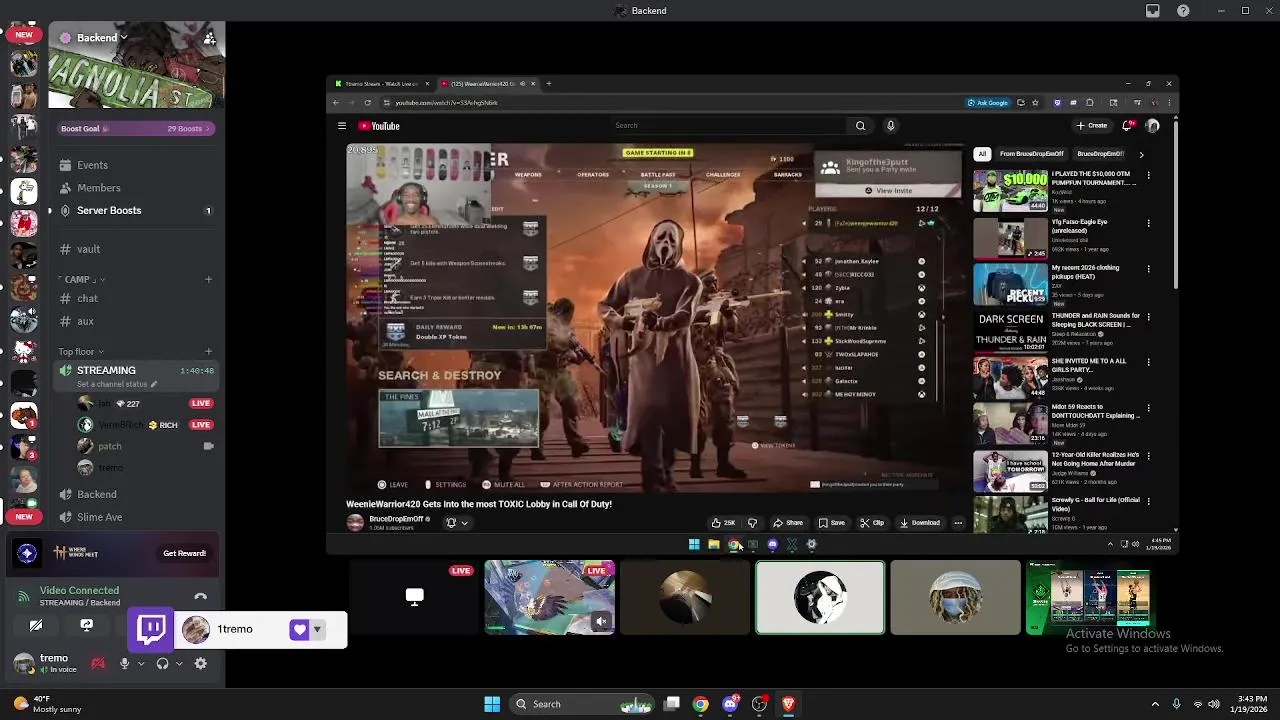Screen dimensions: 1280x720
Task: Open the Hello Kitty server icon
Action: (x=24, y=351)
